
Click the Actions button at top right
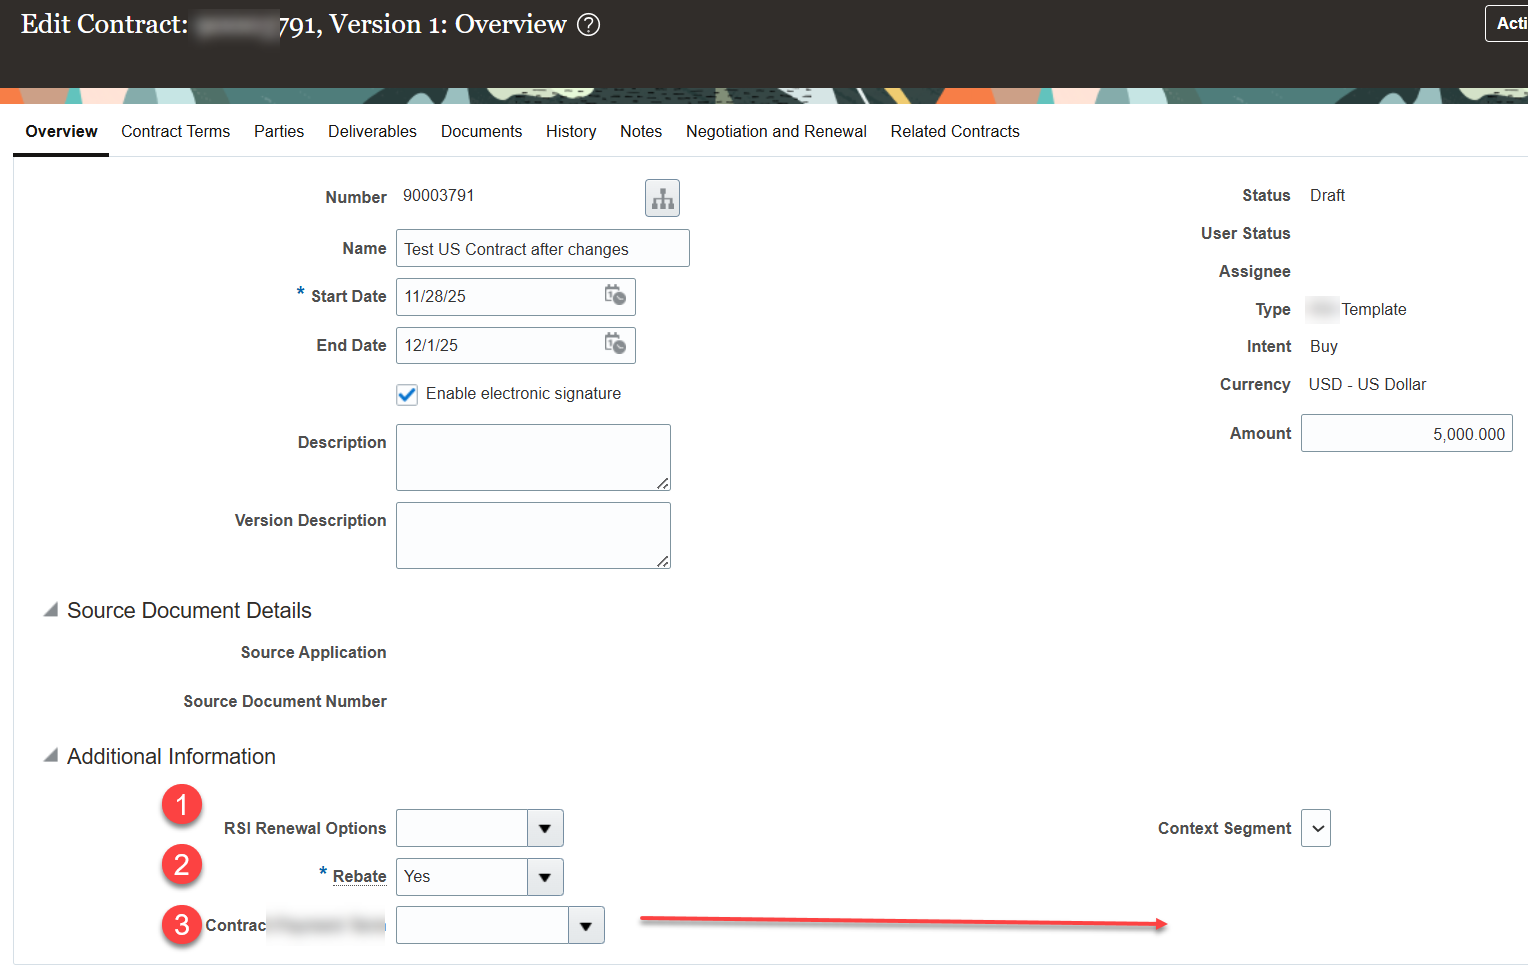[1507, 24]
